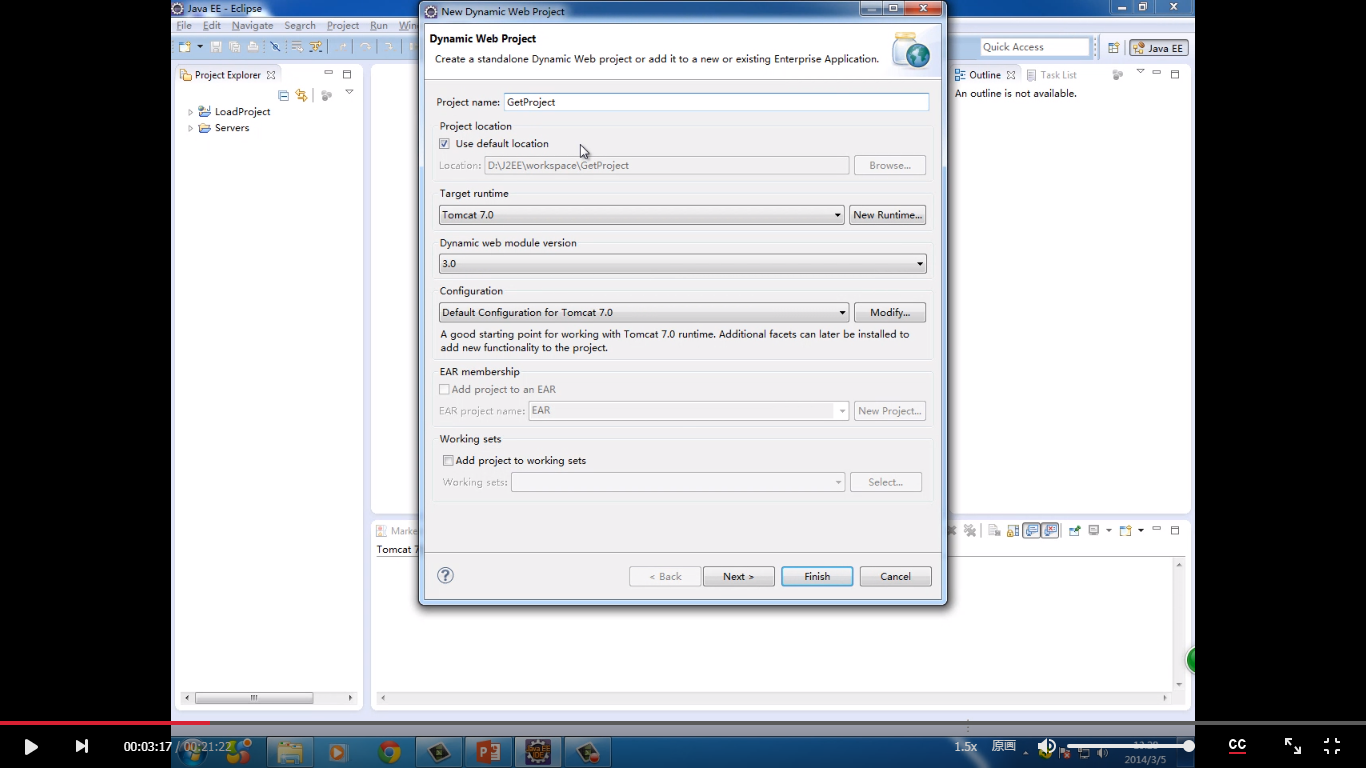This screenshot has height=768, width=1366.
Task: Click Collapse All icon in Project Explorer
Action: click(284, 95)
